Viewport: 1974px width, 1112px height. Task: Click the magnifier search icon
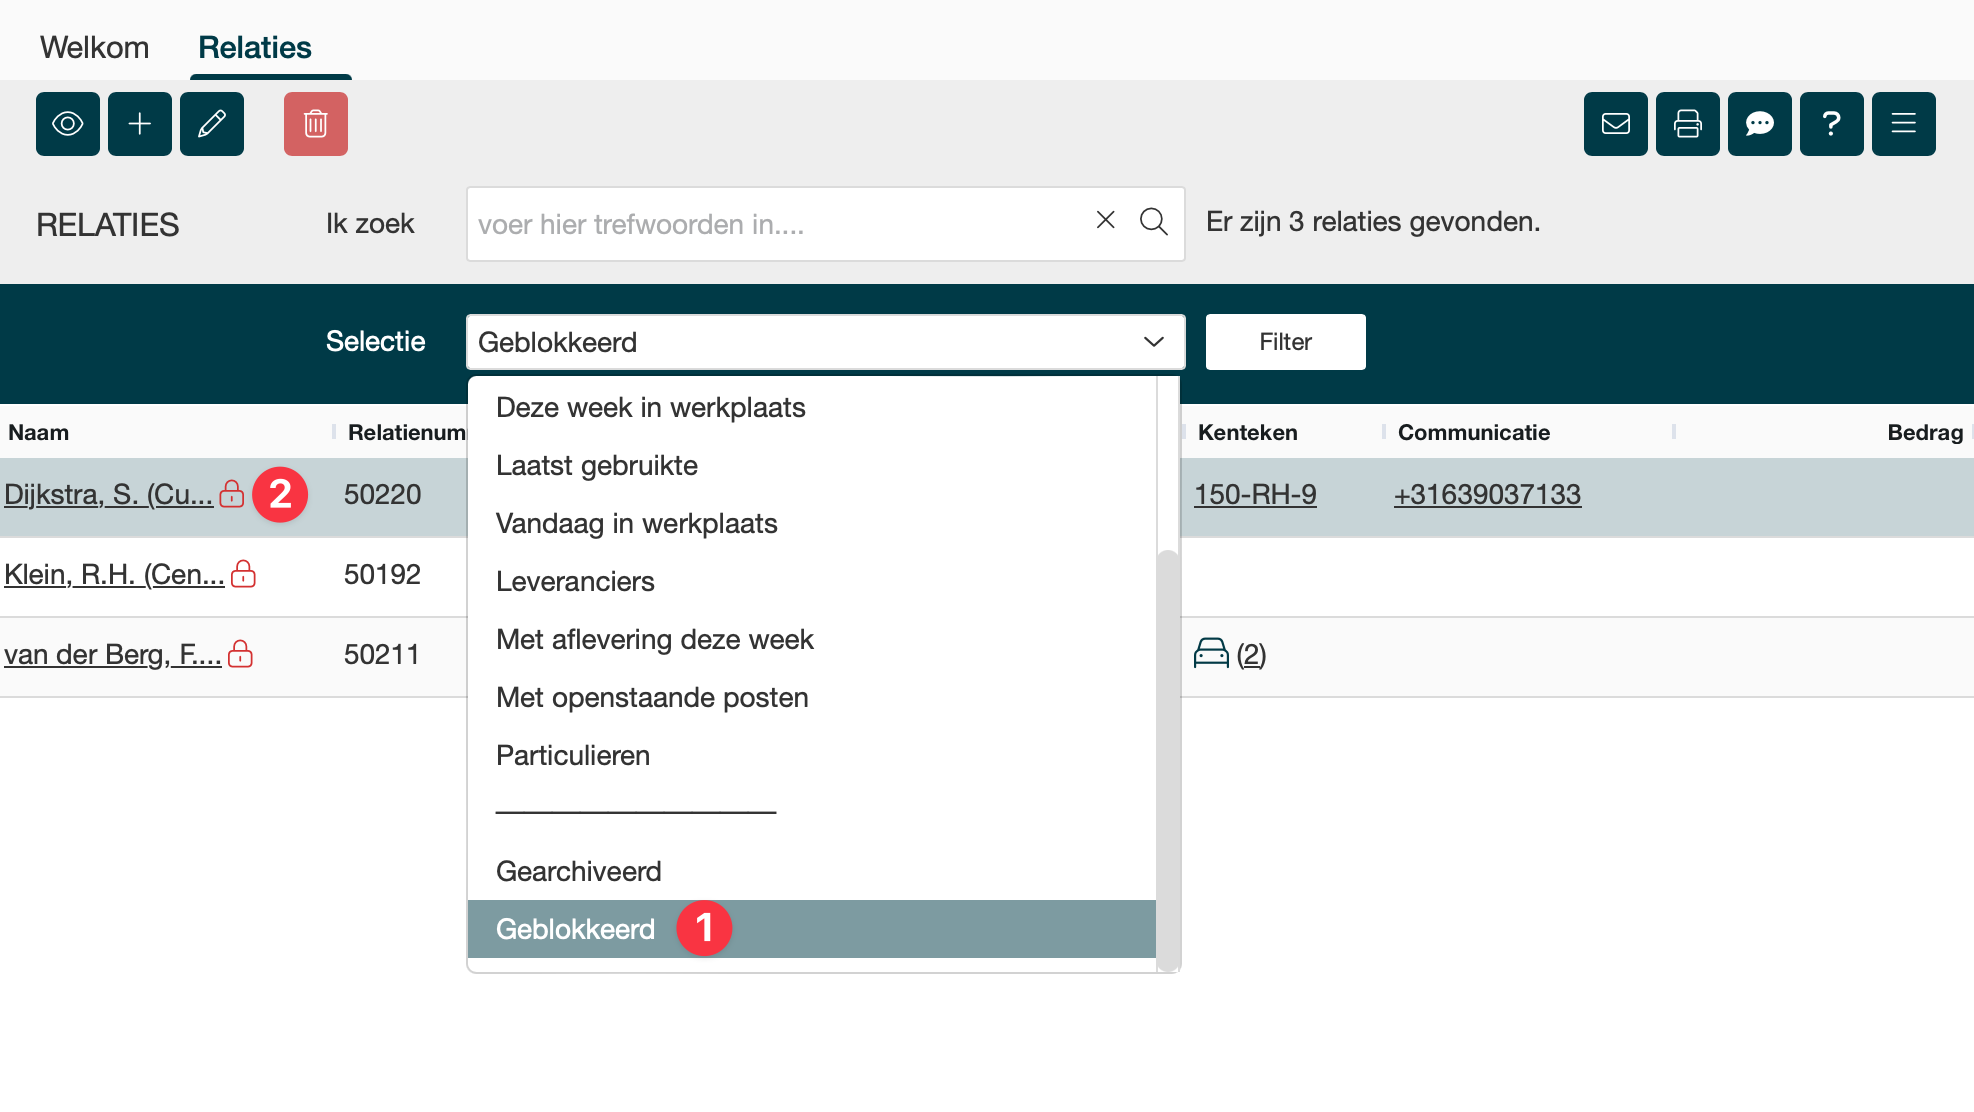coord(1154,222)
